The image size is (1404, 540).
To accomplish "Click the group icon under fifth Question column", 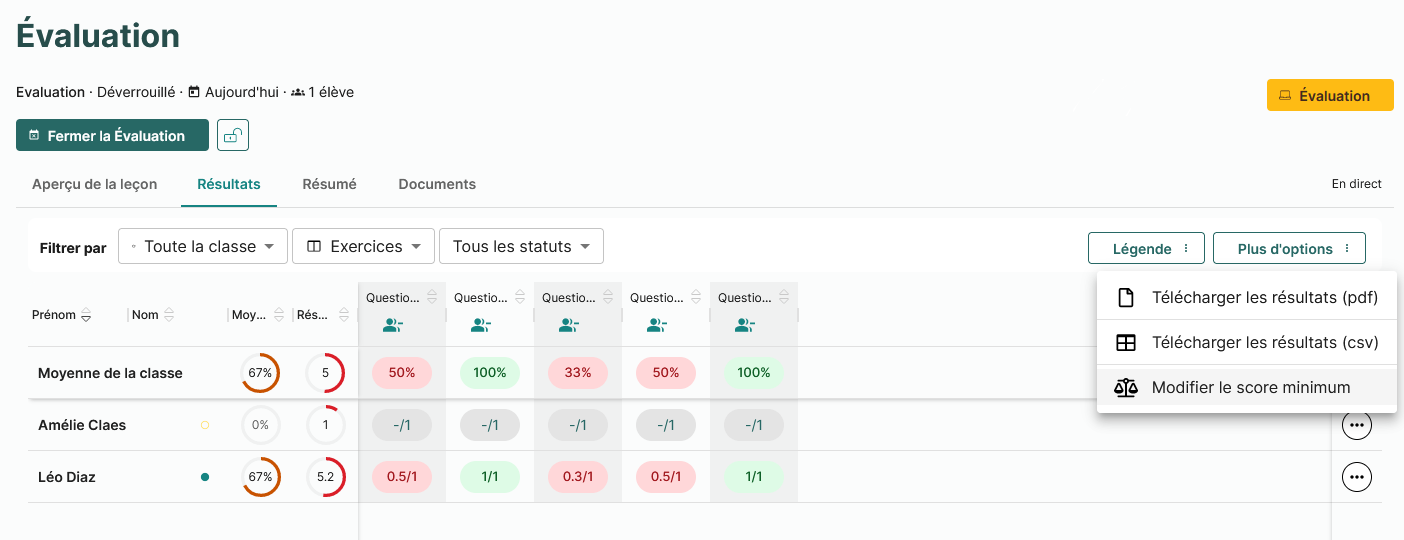I will (745, 325).
